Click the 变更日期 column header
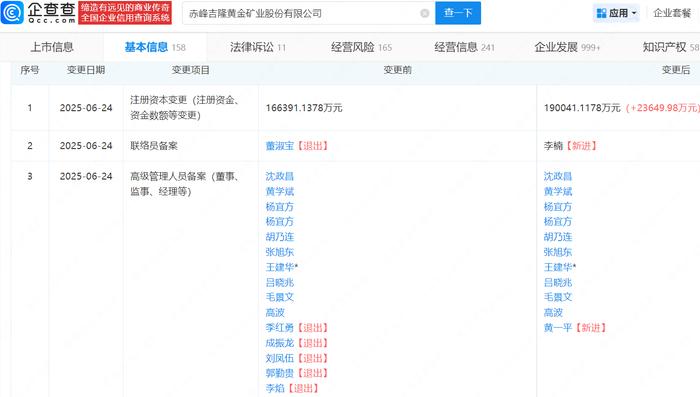The width and height of the screenshot is (700, 397). pos(86,70)
